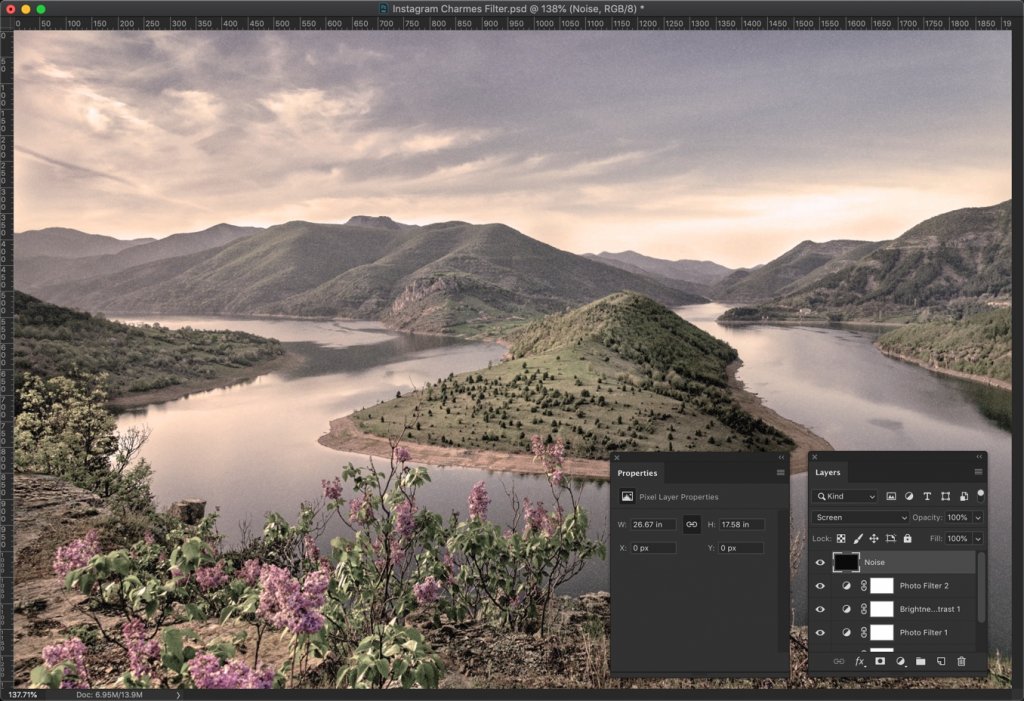1024x701 pixels.
Task: Hide the Brightness/Contrast 1 layer
Action: (819, 608)
